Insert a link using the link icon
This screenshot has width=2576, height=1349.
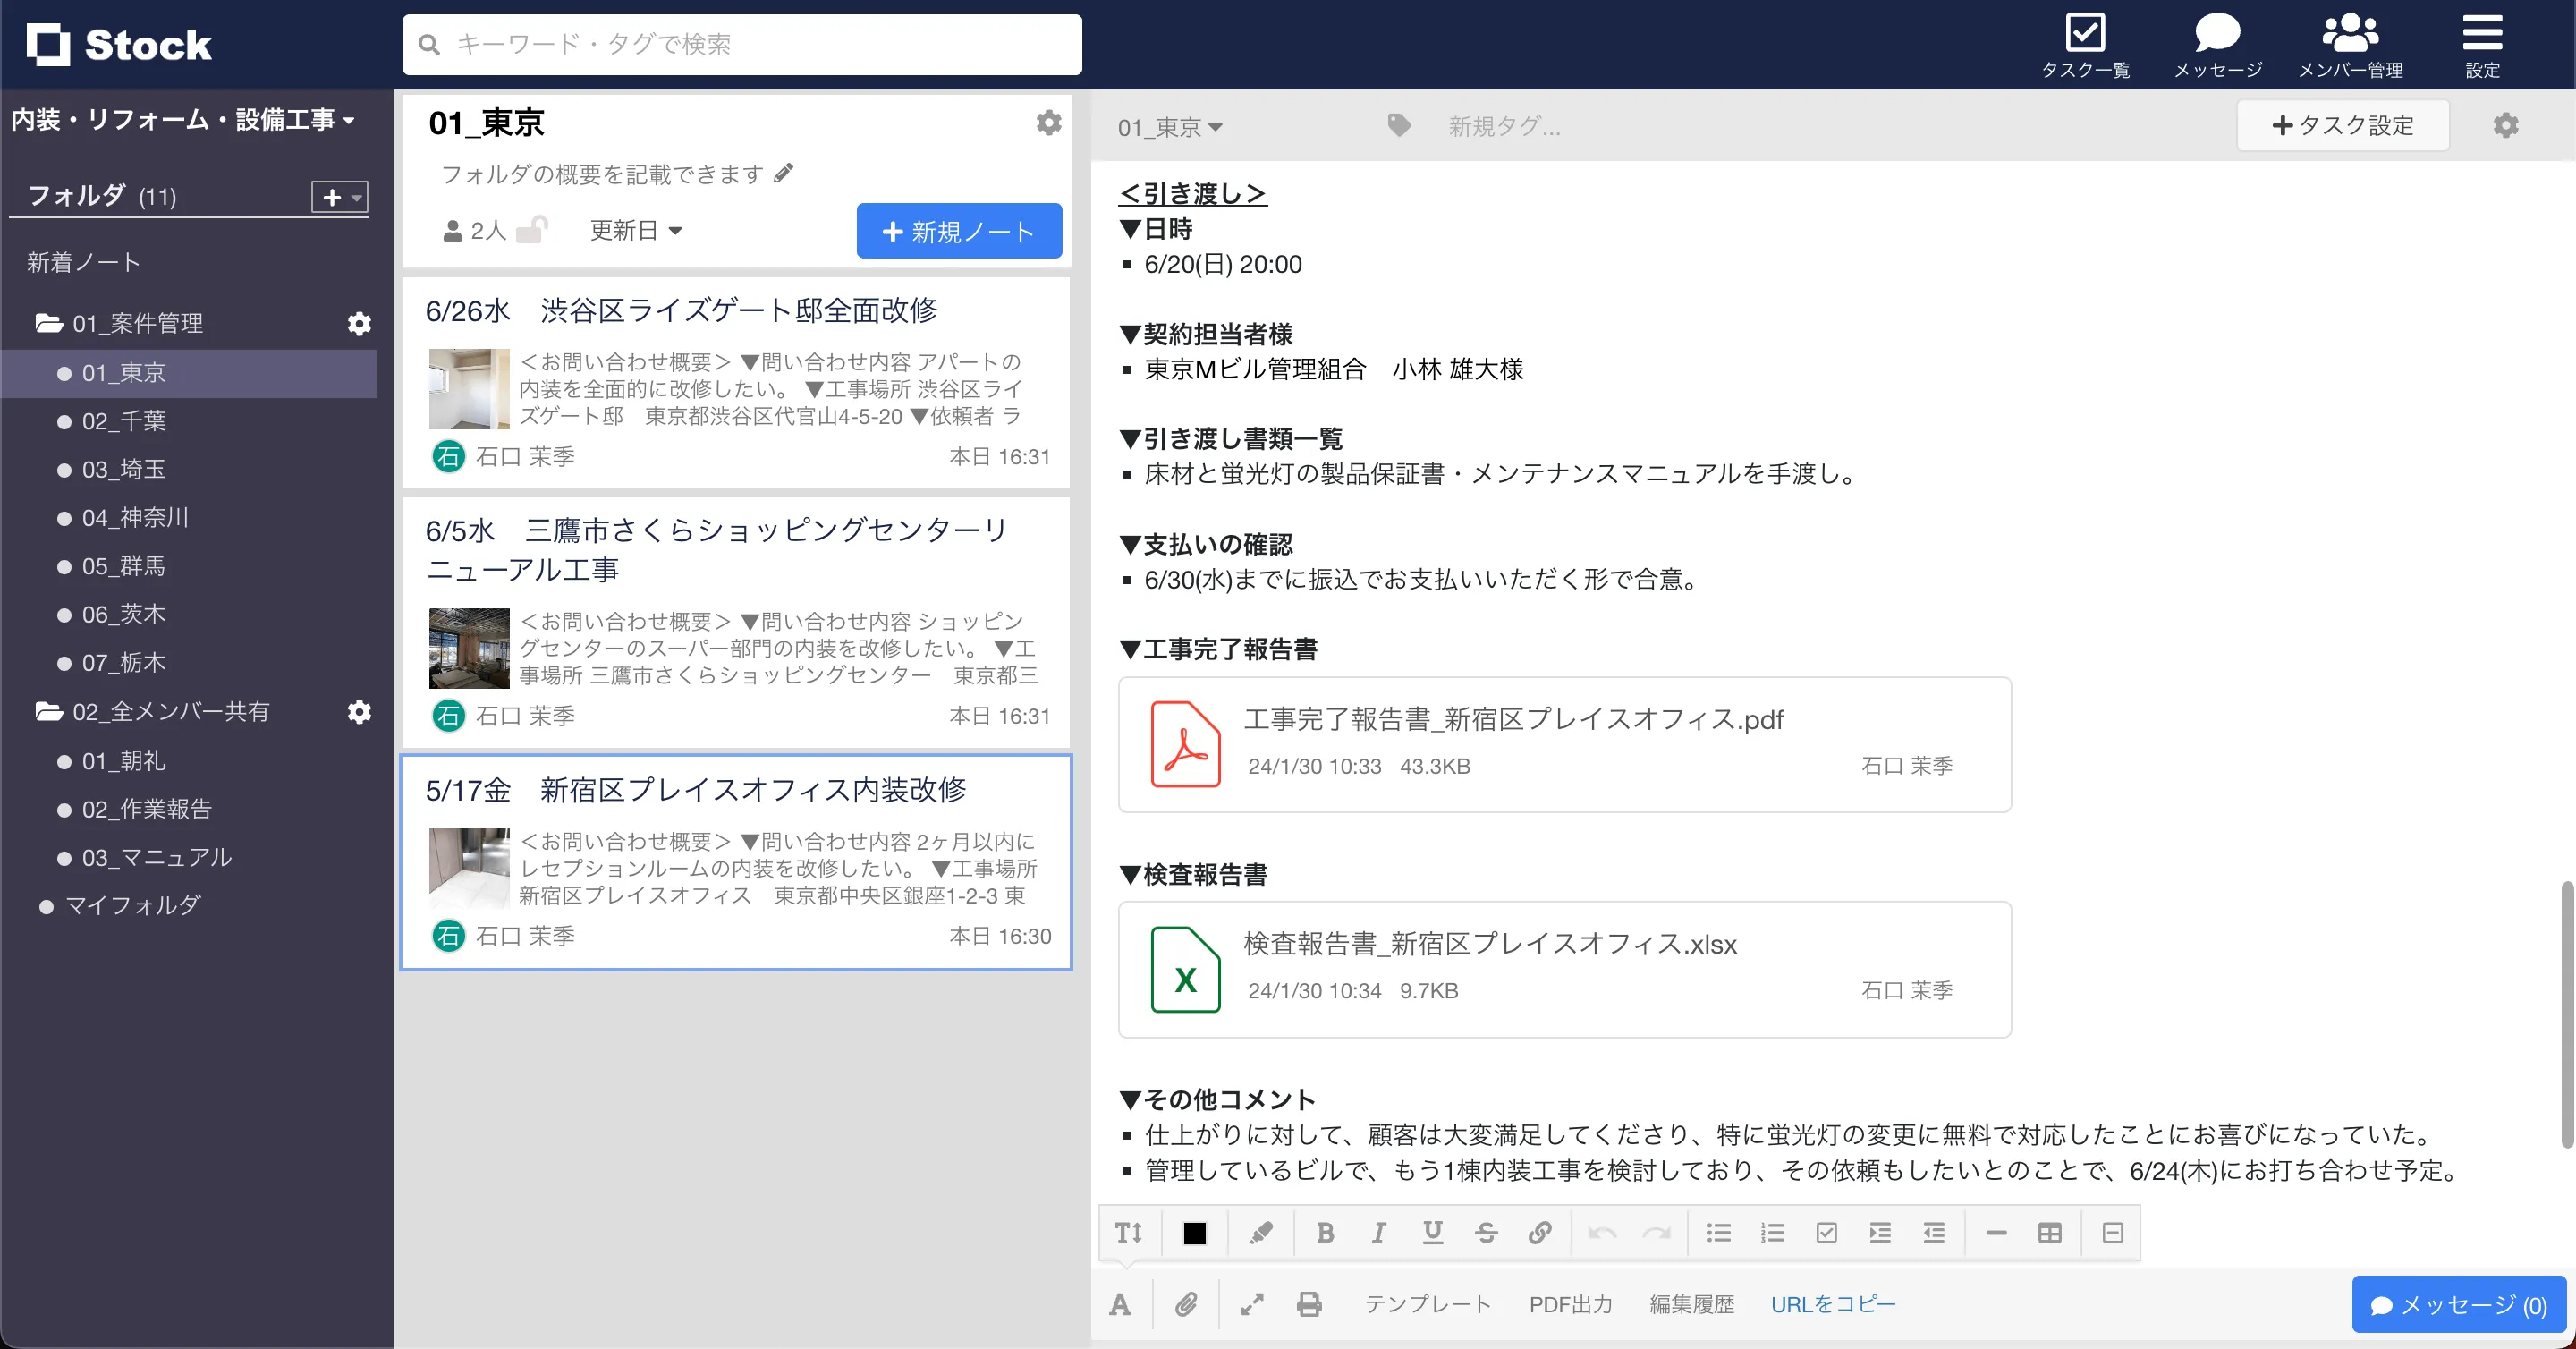click(x=1540, y=1233)
